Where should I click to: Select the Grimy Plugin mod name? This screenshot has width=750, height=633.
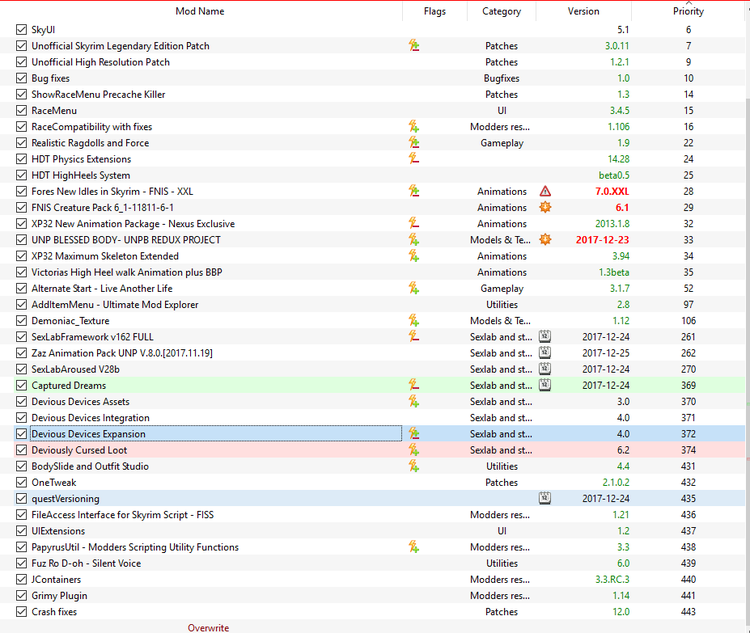59,596
